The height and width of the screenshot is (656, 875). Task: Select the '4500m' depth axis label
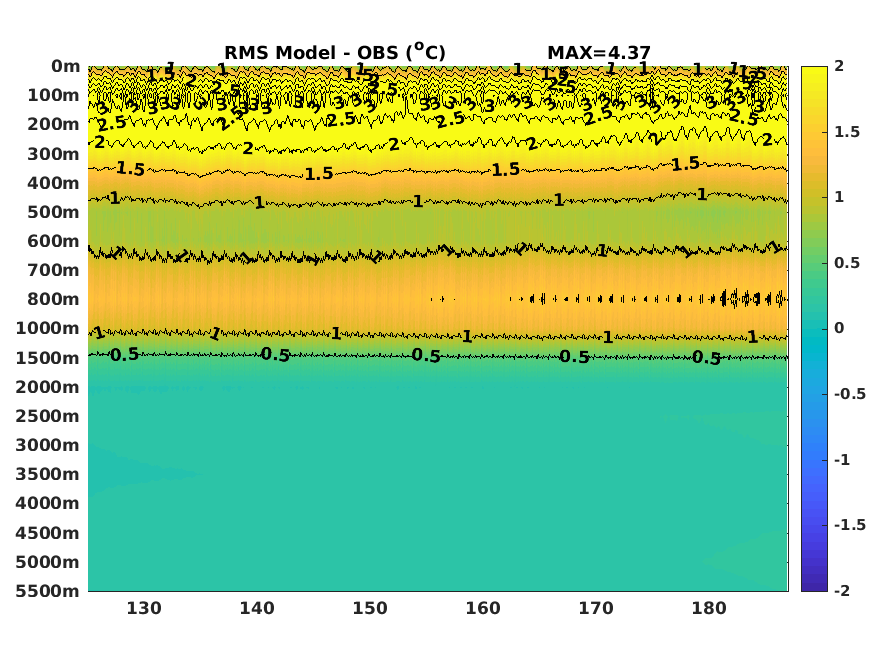click(48, 533)
